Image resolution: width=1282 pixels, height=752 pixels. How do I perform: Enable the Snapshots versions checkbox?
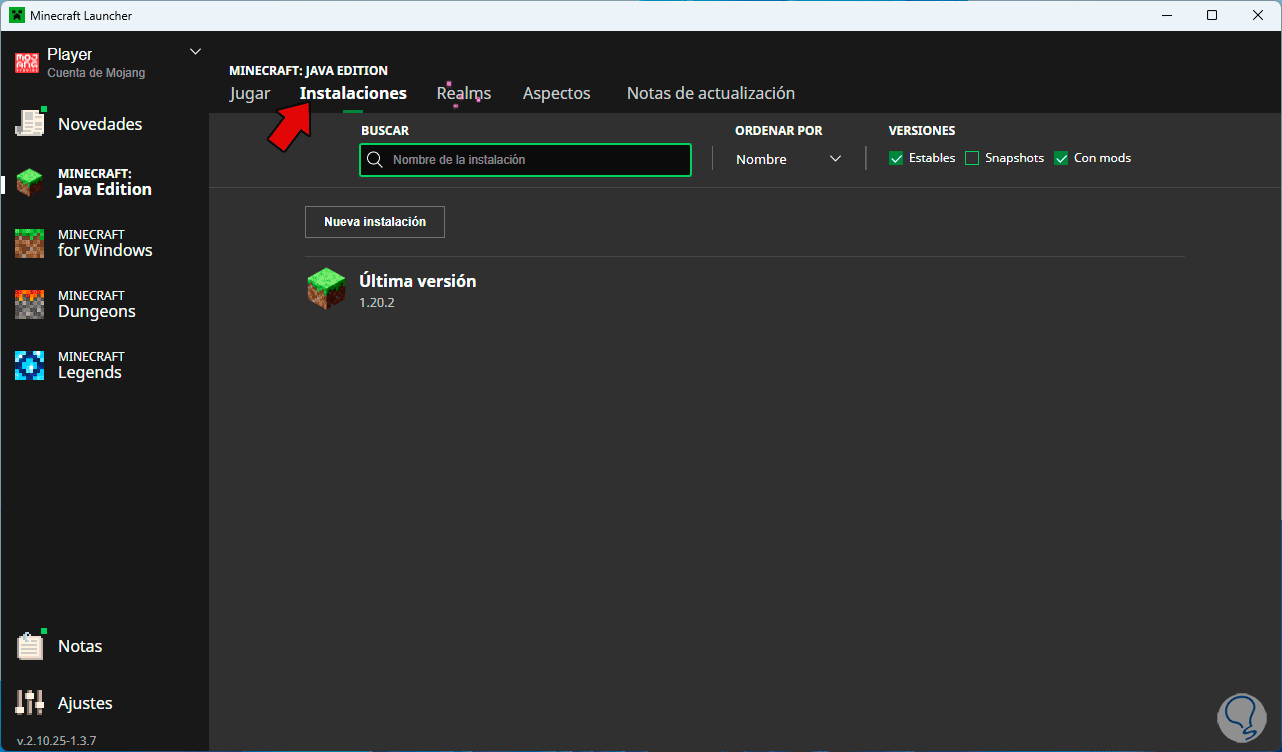972,158
